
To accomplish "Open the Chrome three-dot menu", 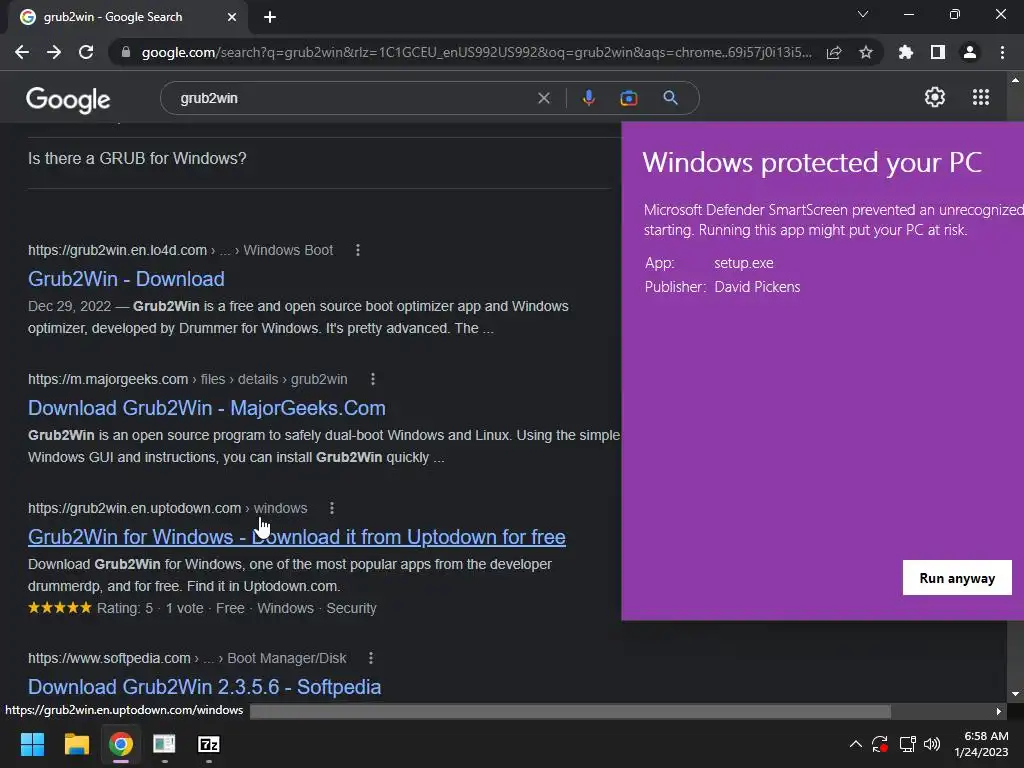I will click(x=1002, y=52).
